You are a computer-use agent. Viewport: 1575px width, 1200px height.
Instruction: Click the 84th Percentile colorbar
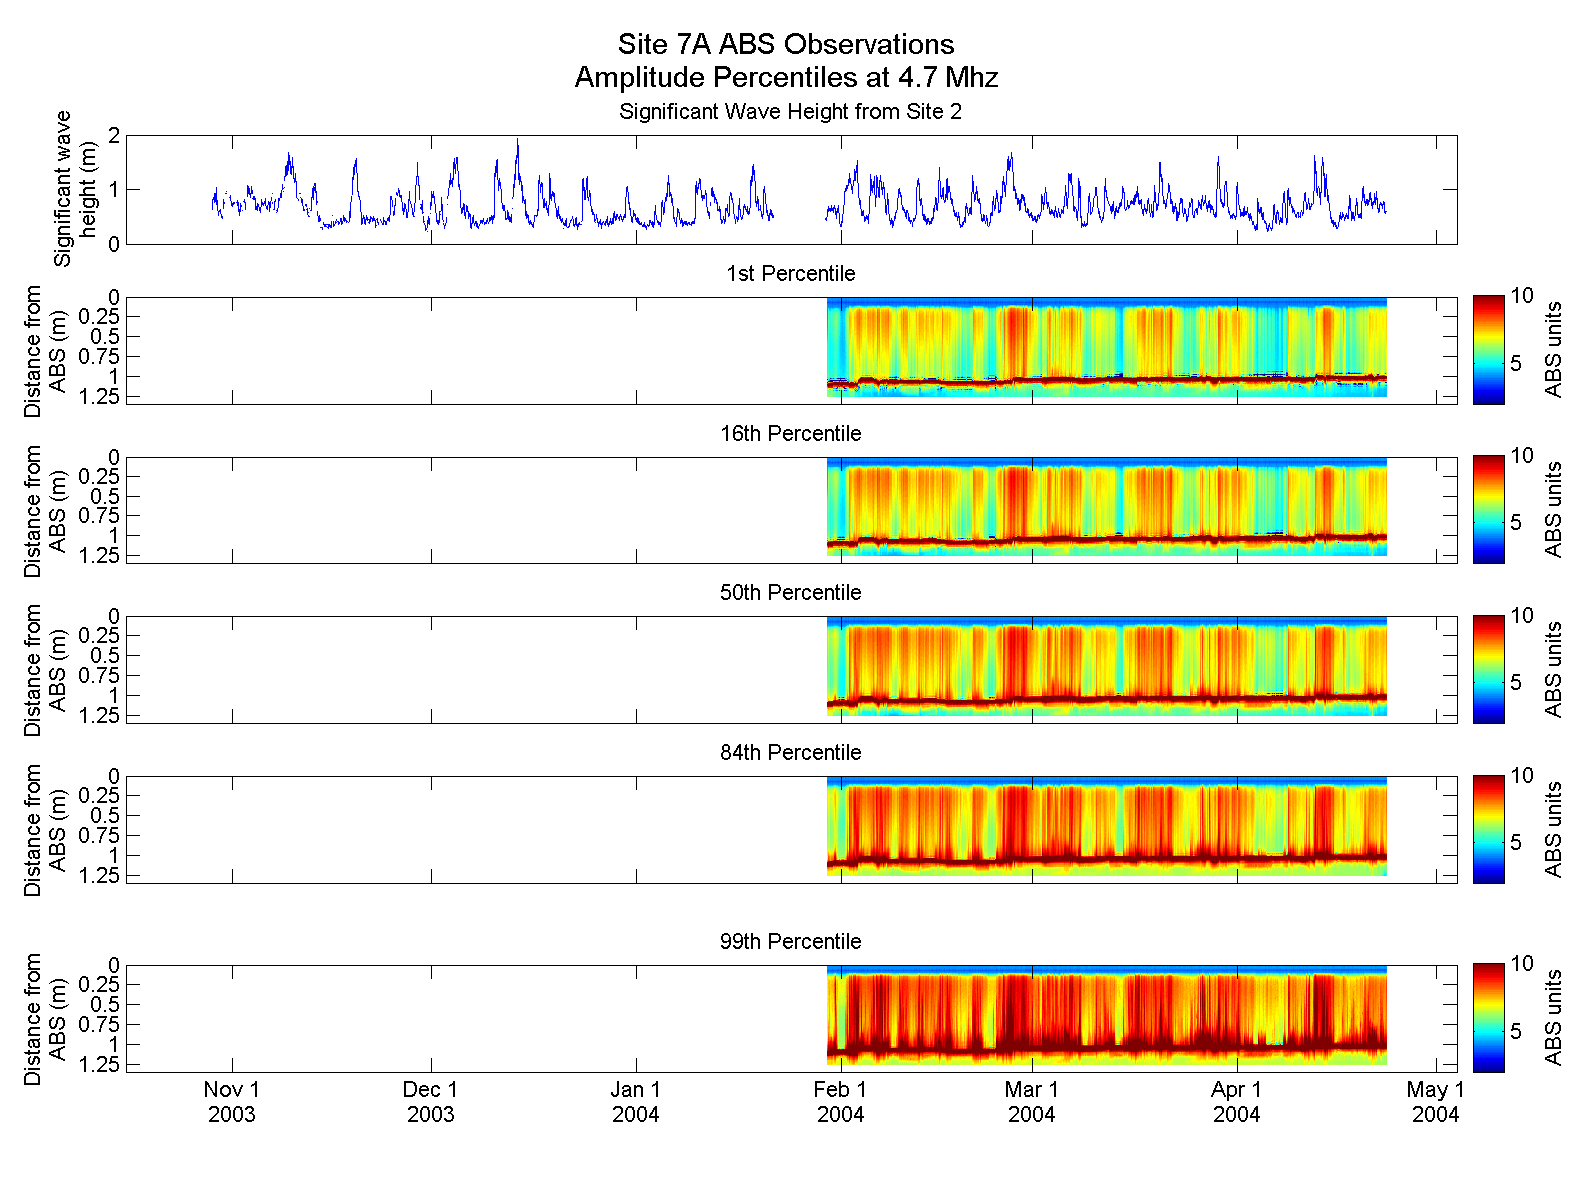(x=1488, y=829)
